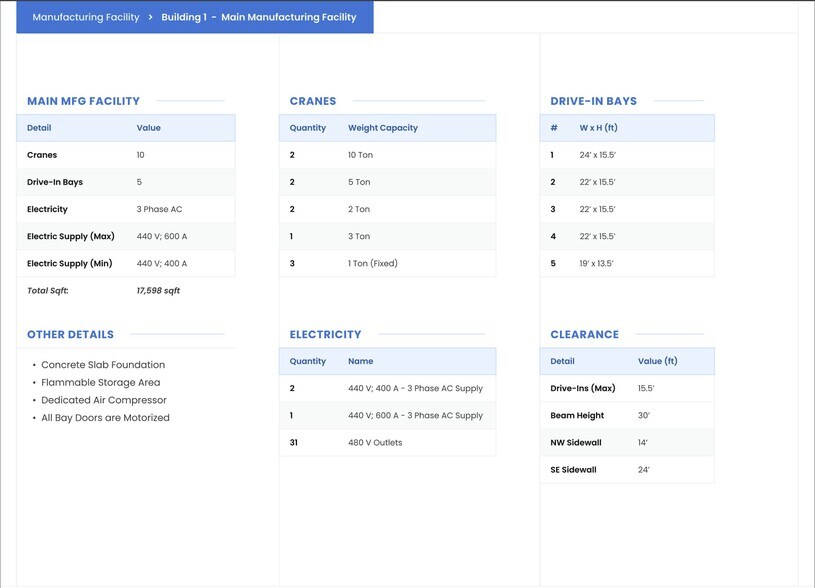Viewport: 815px width, 588px height.
Task: Select the Electric Supply (Max) row
Action: pyautogui.click(x=125, y=237)
